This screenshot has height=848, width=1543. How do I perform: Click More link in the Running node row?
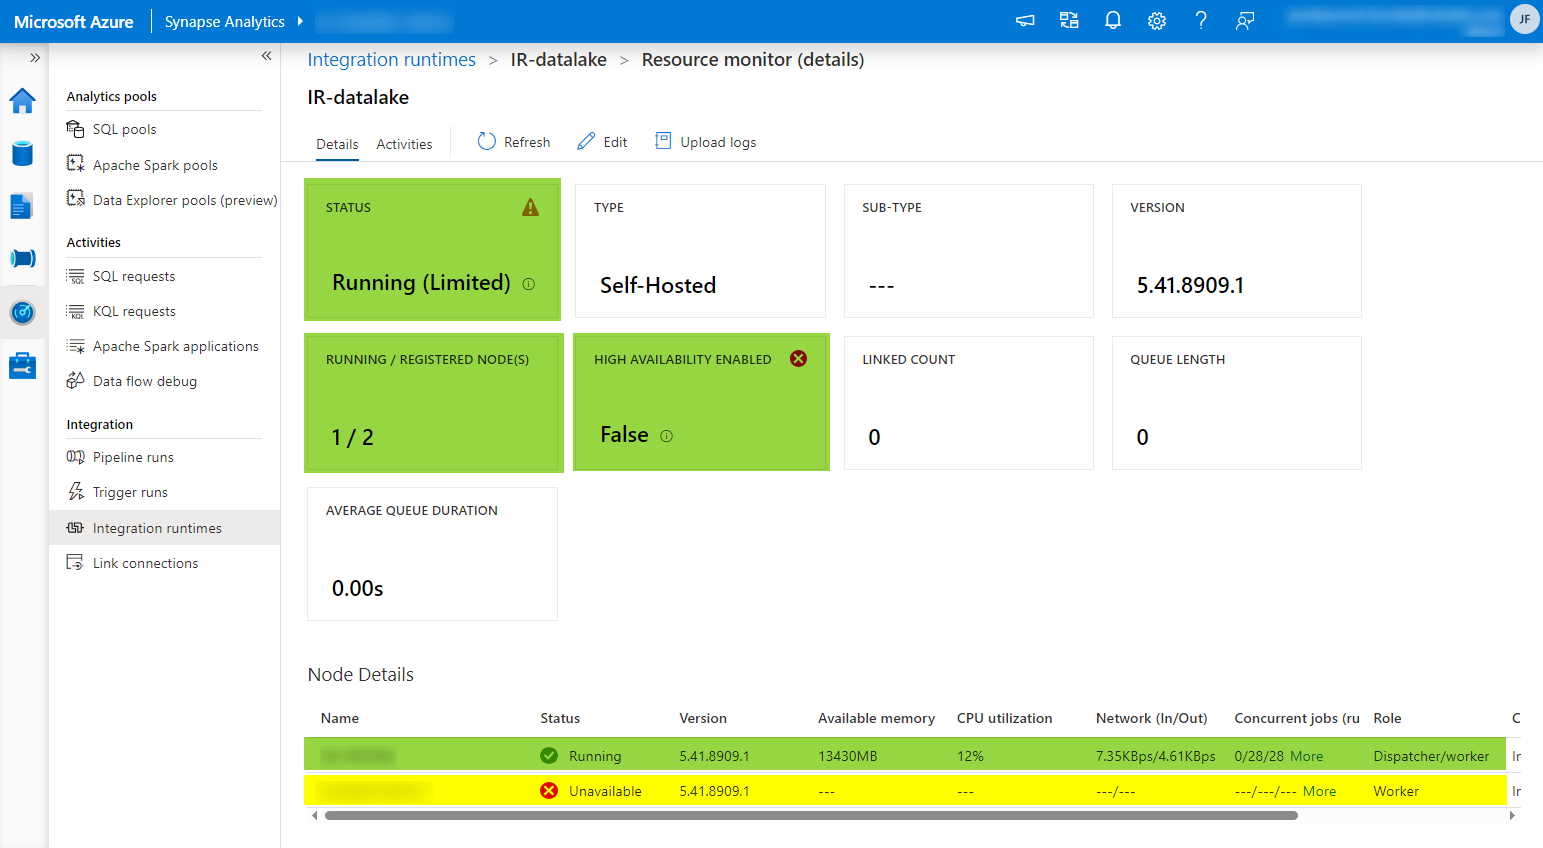(1306, 756)
